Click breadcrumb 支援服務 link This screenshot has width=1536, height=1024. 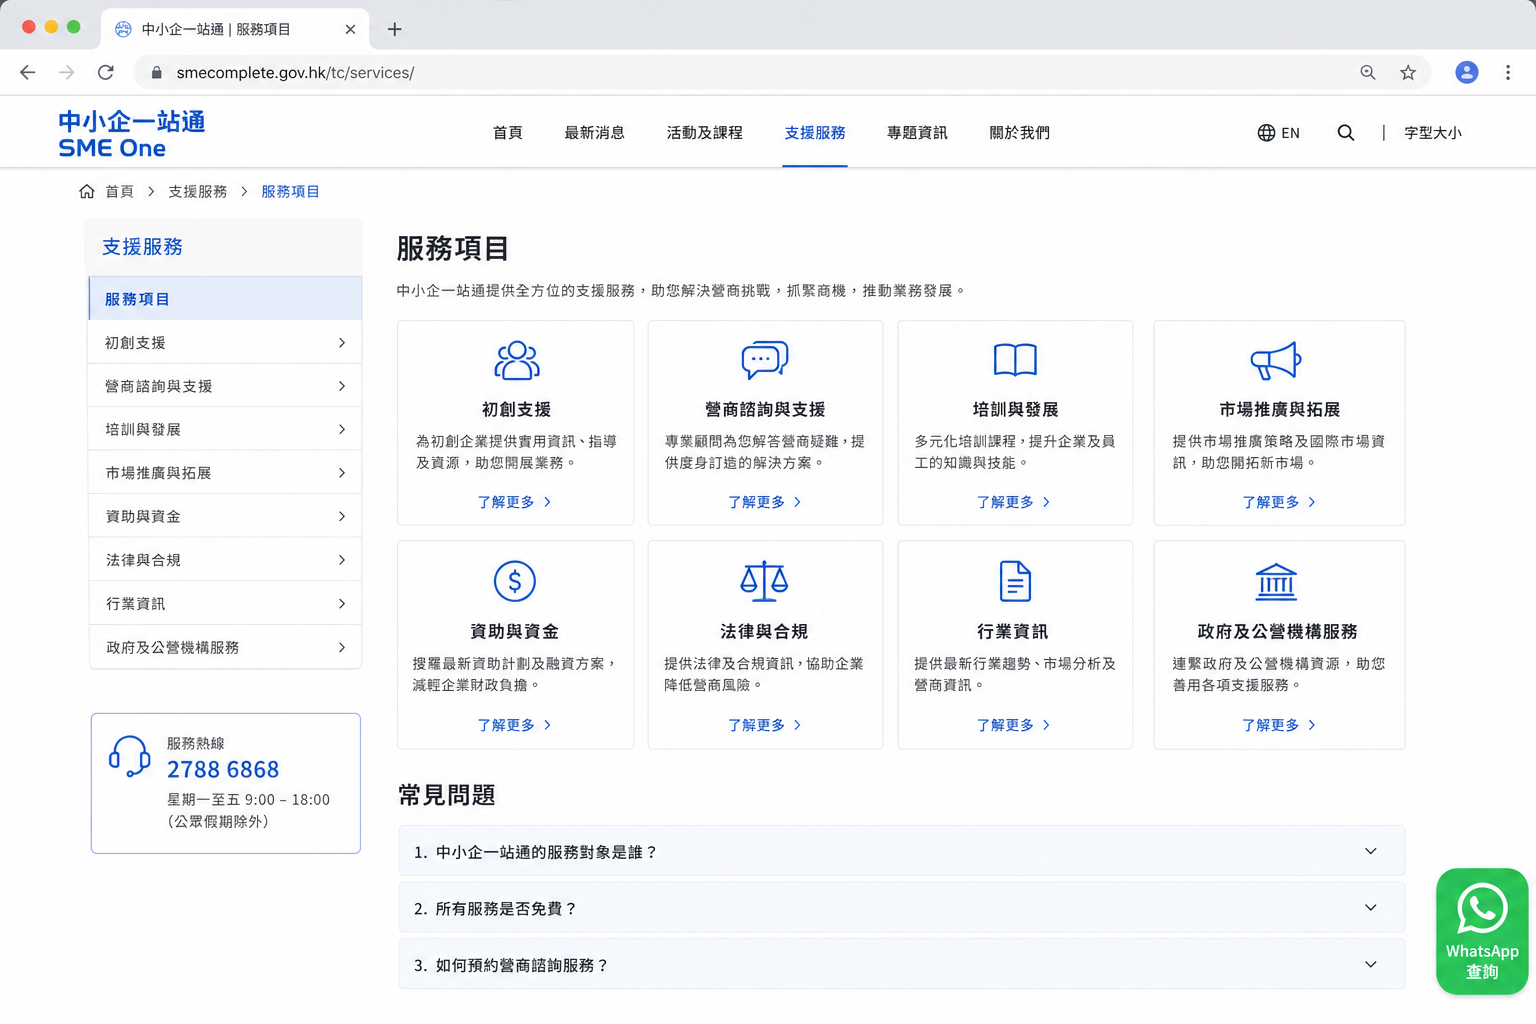pos(198,191)
